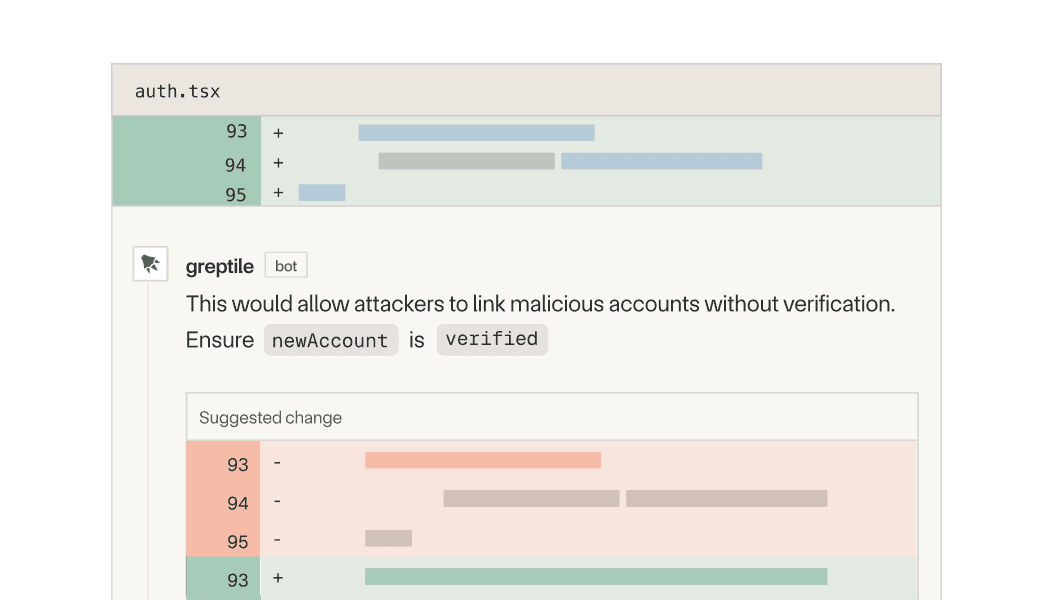Click the plus sign on top diff line 93
1050x600 pixels.
click(x=278, y=132)
